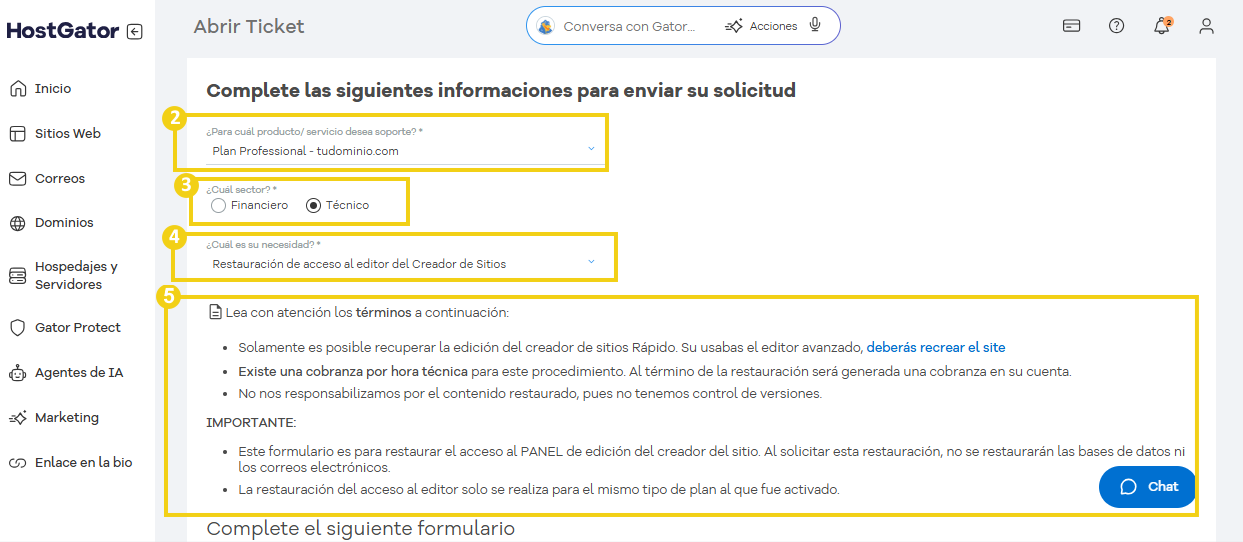Click the HostGator logo
The width and height of the screenshot is (1243, 542).
pyautogui.click(x=63, y=31)
